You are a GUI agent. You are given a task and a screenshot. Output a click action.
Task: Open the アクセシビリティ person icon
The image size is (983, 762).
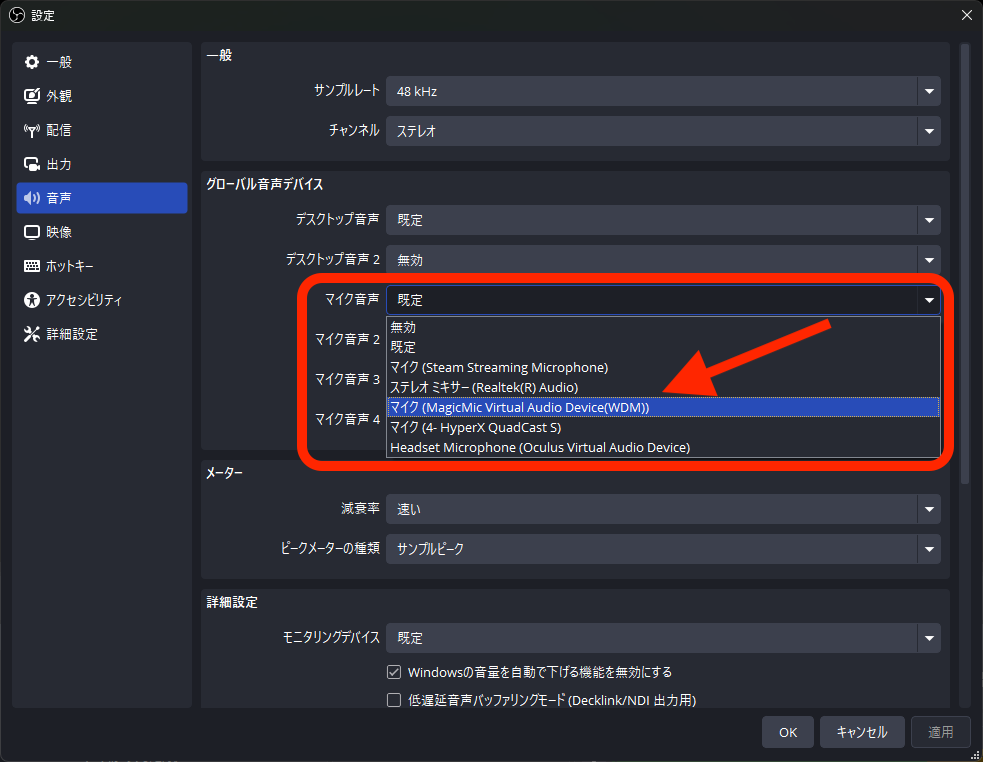[31, 300]
